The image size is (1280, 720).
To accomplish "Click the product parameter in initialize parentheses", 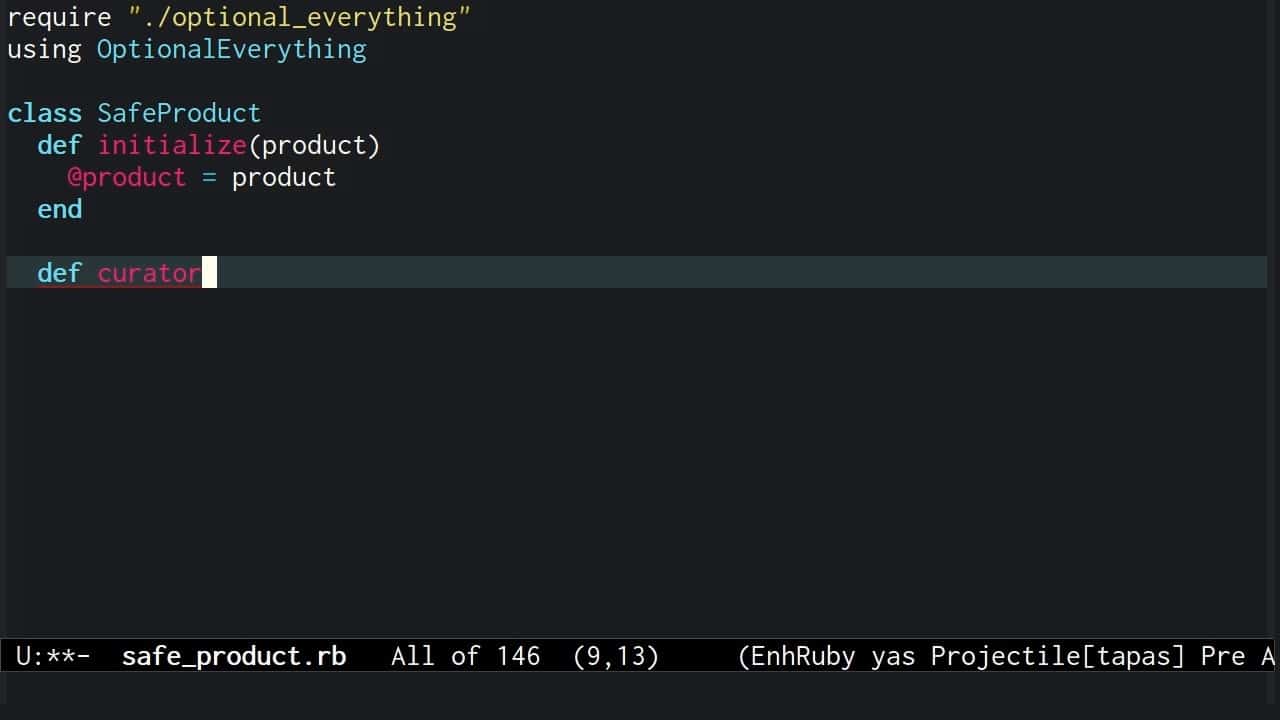I will point(313,145).
